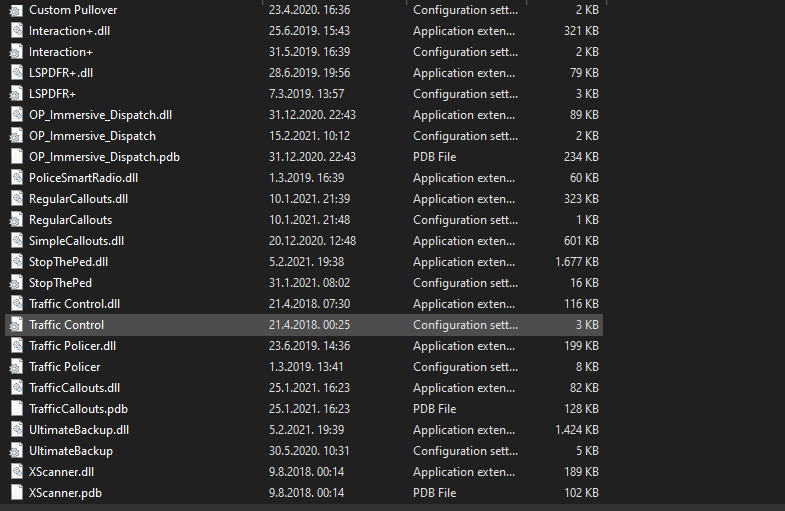Select the file name Traffic Control.dll
Screen dimensions: 785x511
[75, 304]
